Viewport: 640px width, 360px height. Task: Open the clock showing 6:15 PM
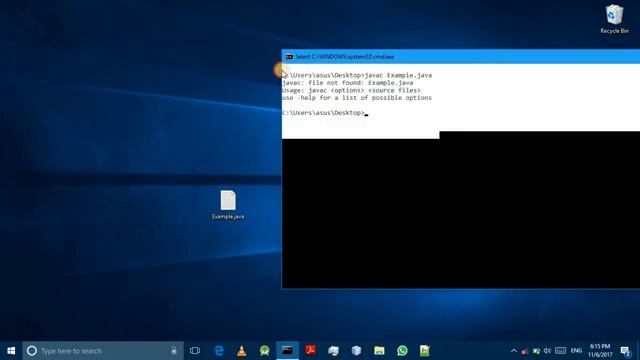[x=600, y=351]
